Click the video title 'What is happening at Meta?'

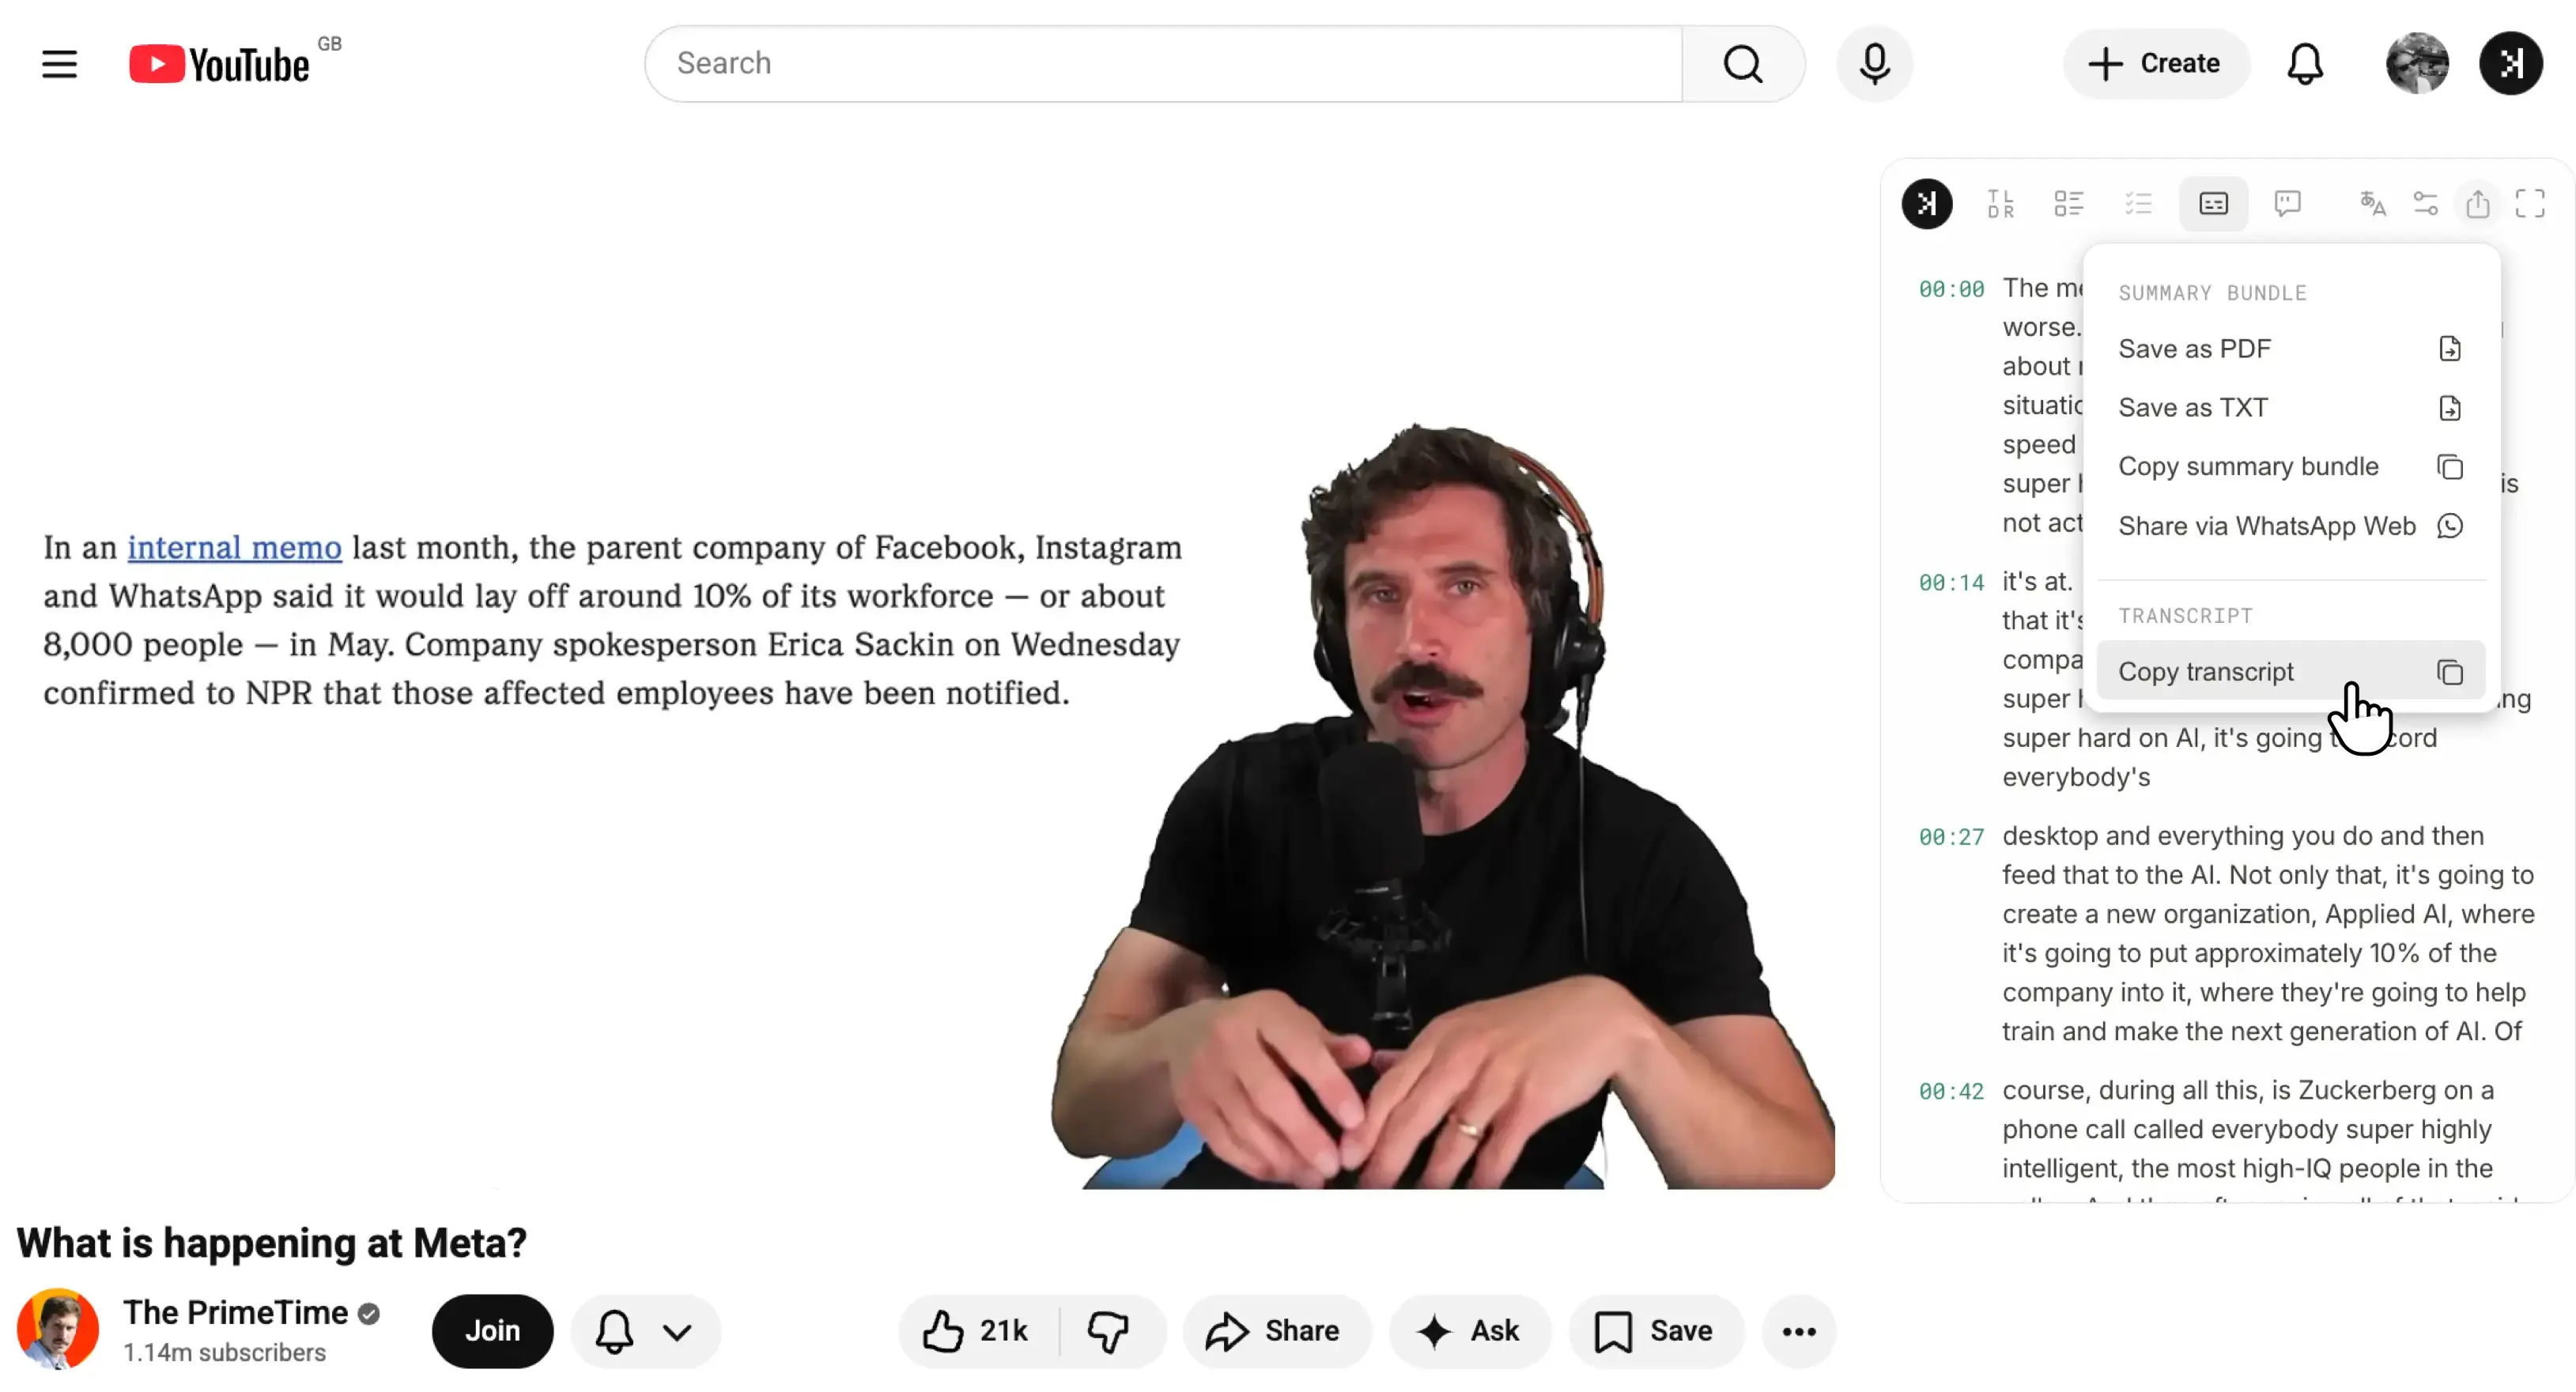pos(271,1243)
